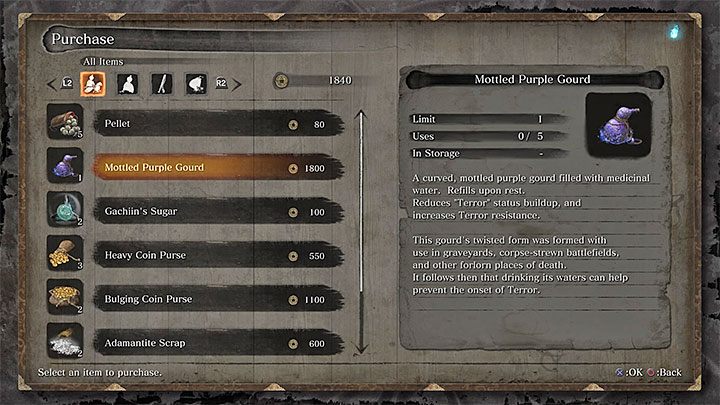The width and height of the screenshot is (720, 405).
Task: Open the stick-shaped category tab
Action: pyautogui.click(x=159, y=81)
